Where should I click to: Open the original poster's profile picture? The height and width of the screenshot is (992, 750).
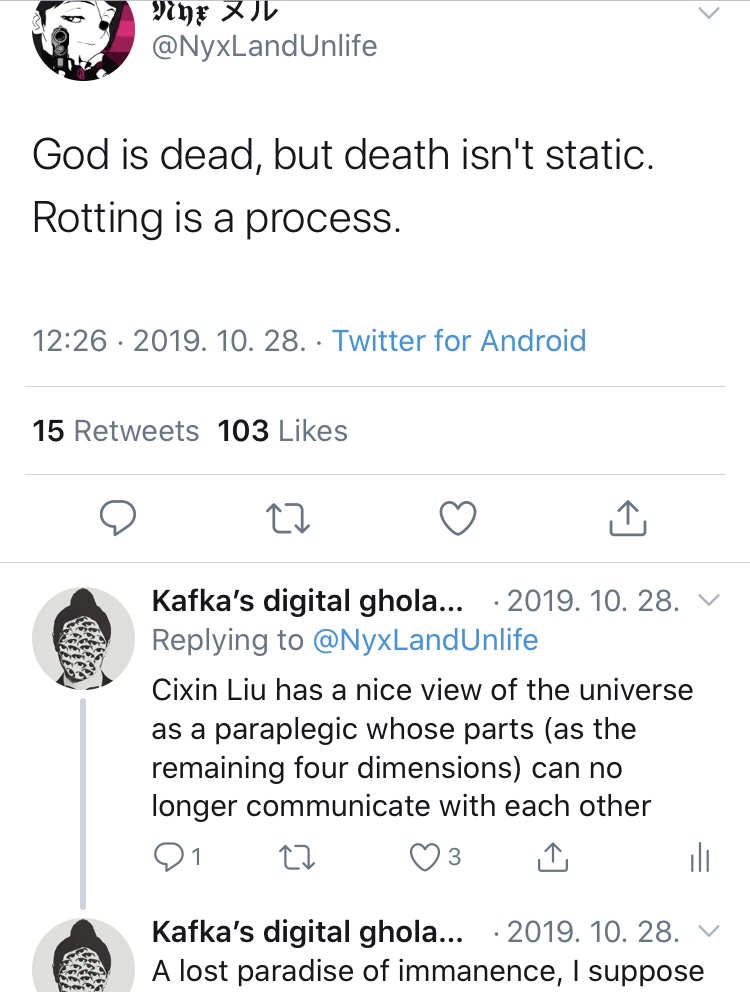[84, 40]
